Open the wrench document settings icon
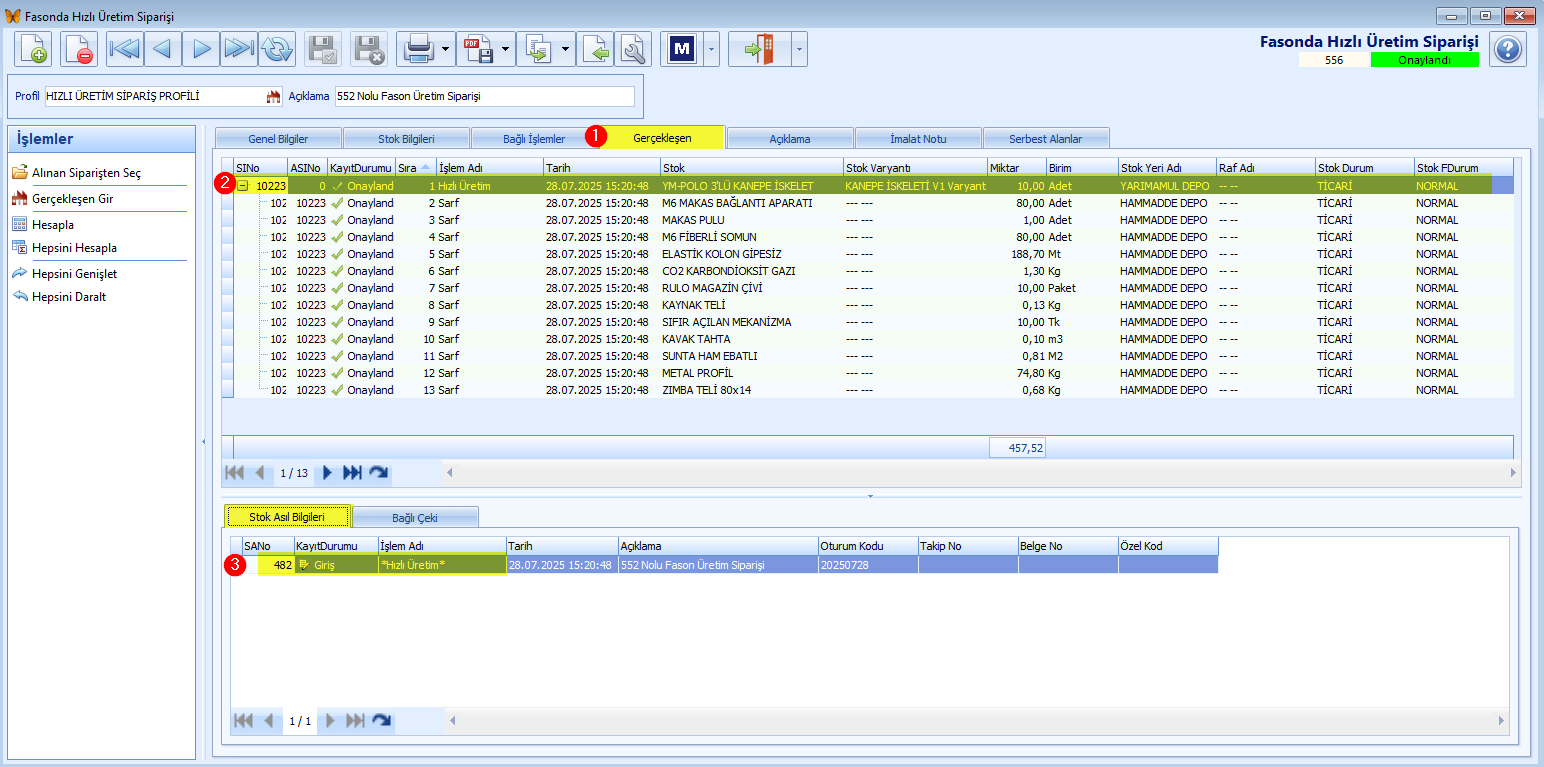This screenshot has height=767, width=1544. pyautogui.click(x=633, y=49)
